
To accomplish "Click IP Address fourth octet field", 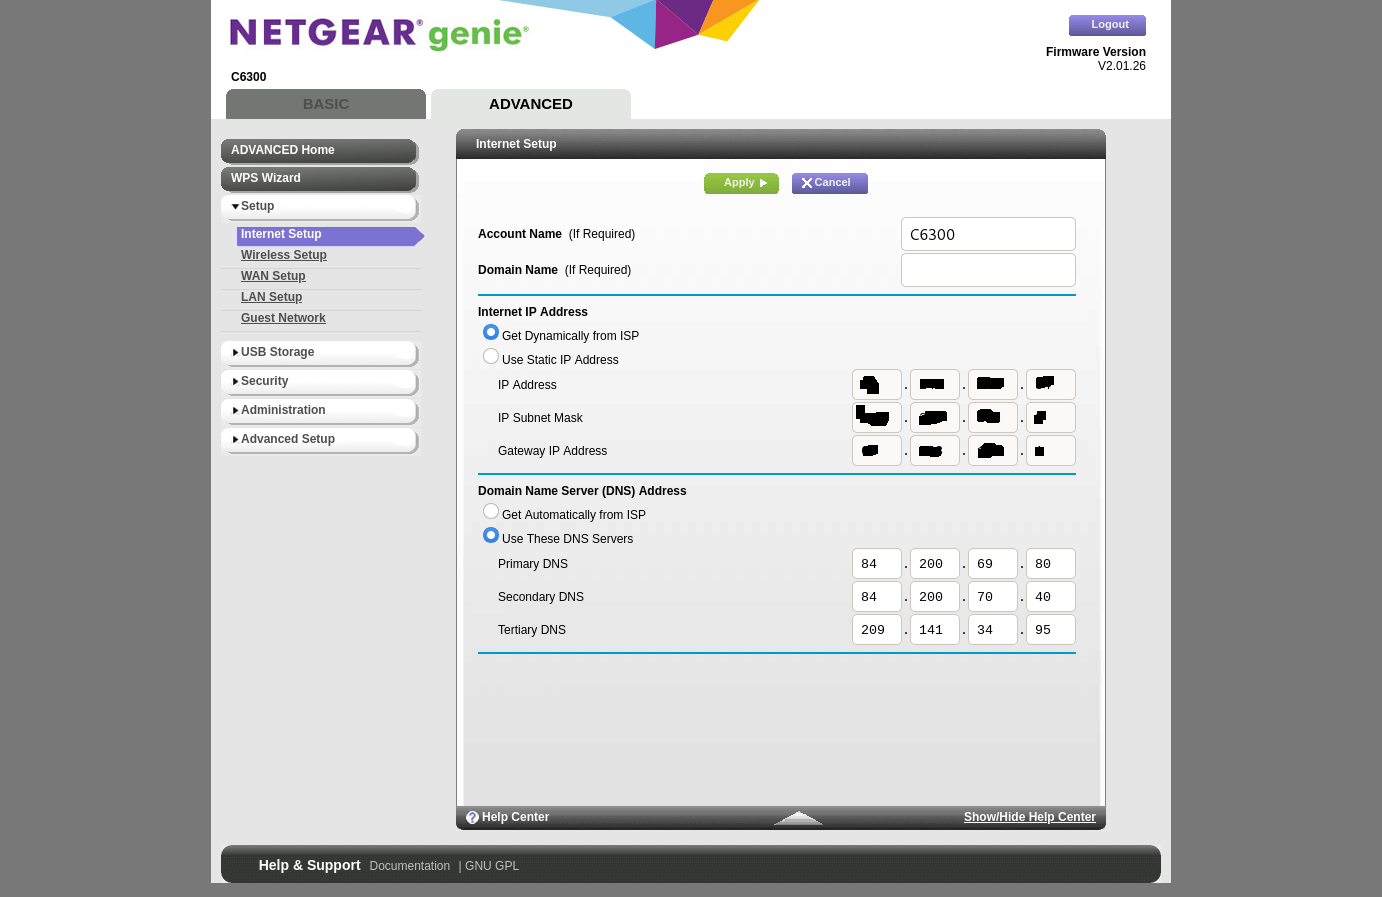I will tap(1051, 385).
